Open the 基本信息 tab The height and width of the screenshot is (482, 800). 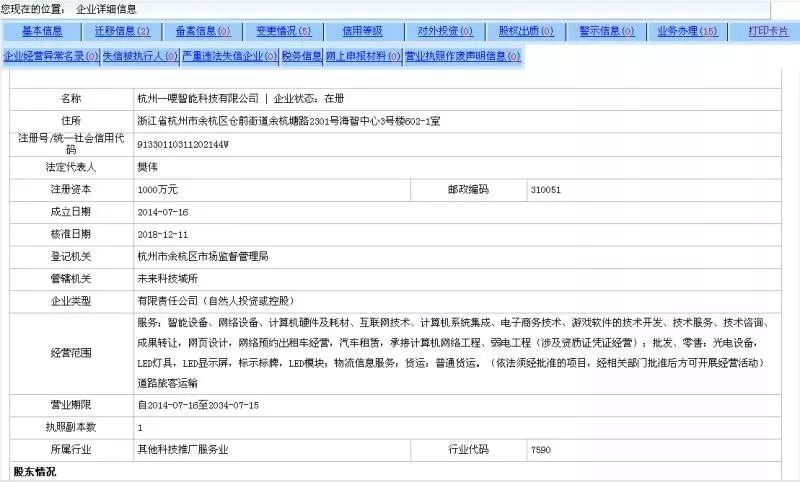[42, 31]
